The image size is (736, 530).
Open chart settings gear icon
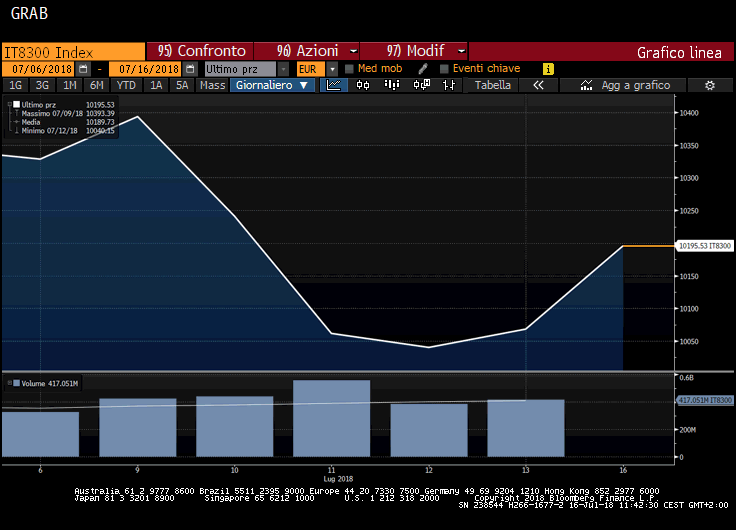[709, 86]
